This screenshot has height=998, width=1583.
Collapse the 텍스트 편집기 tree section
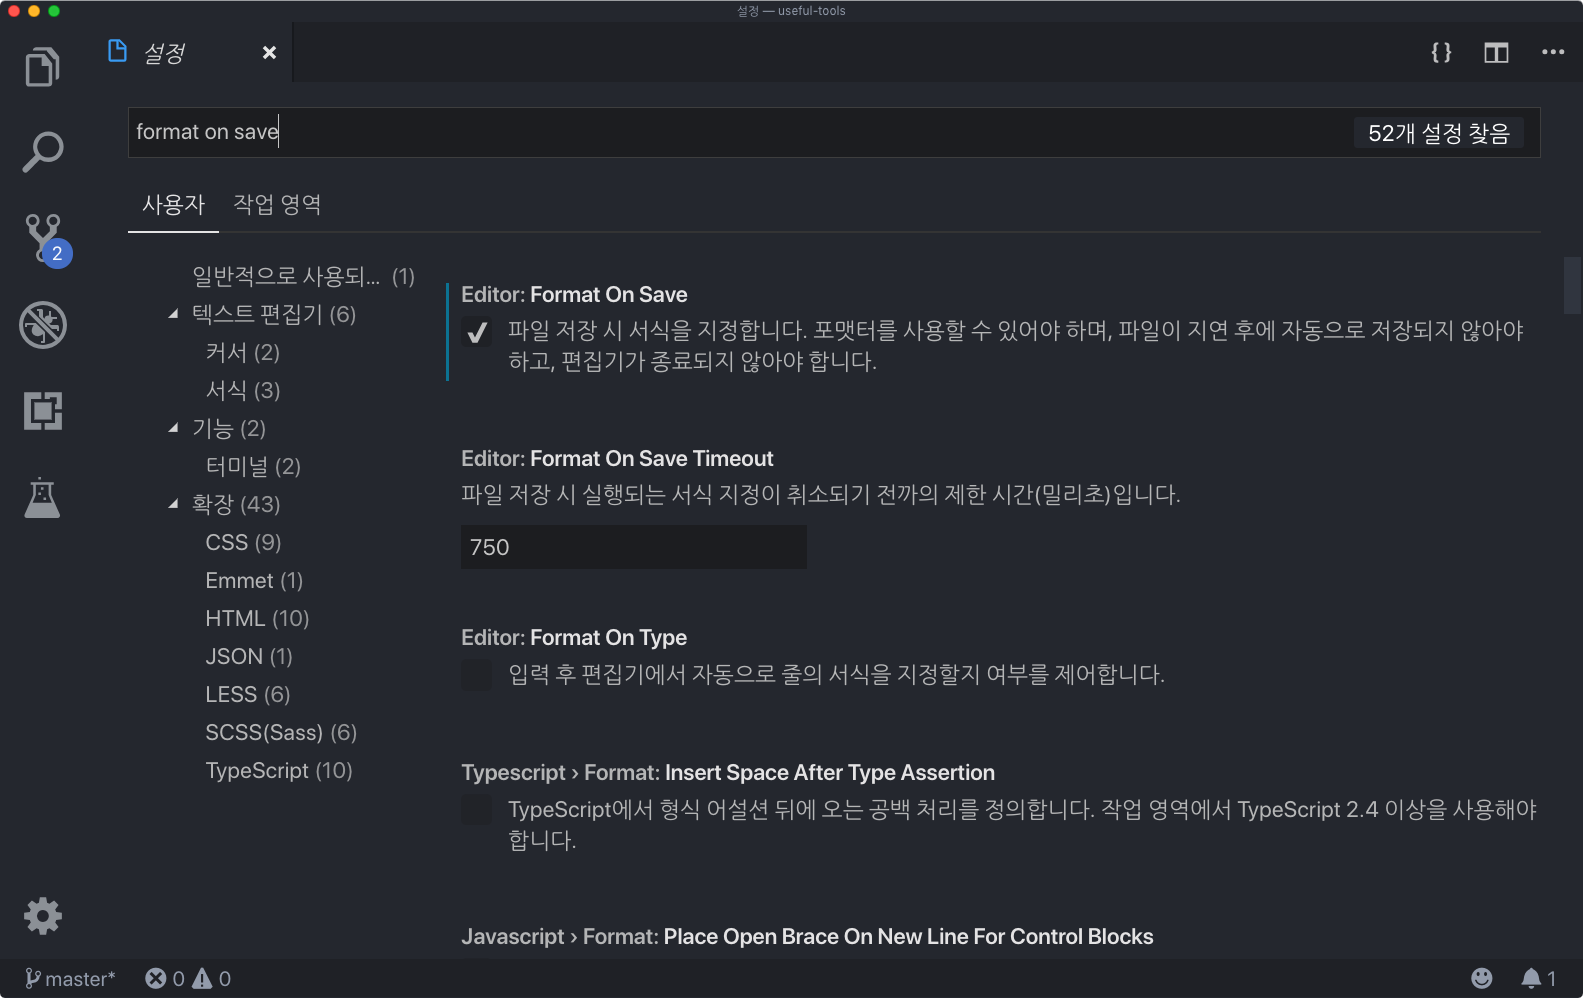tap(174, 314)
